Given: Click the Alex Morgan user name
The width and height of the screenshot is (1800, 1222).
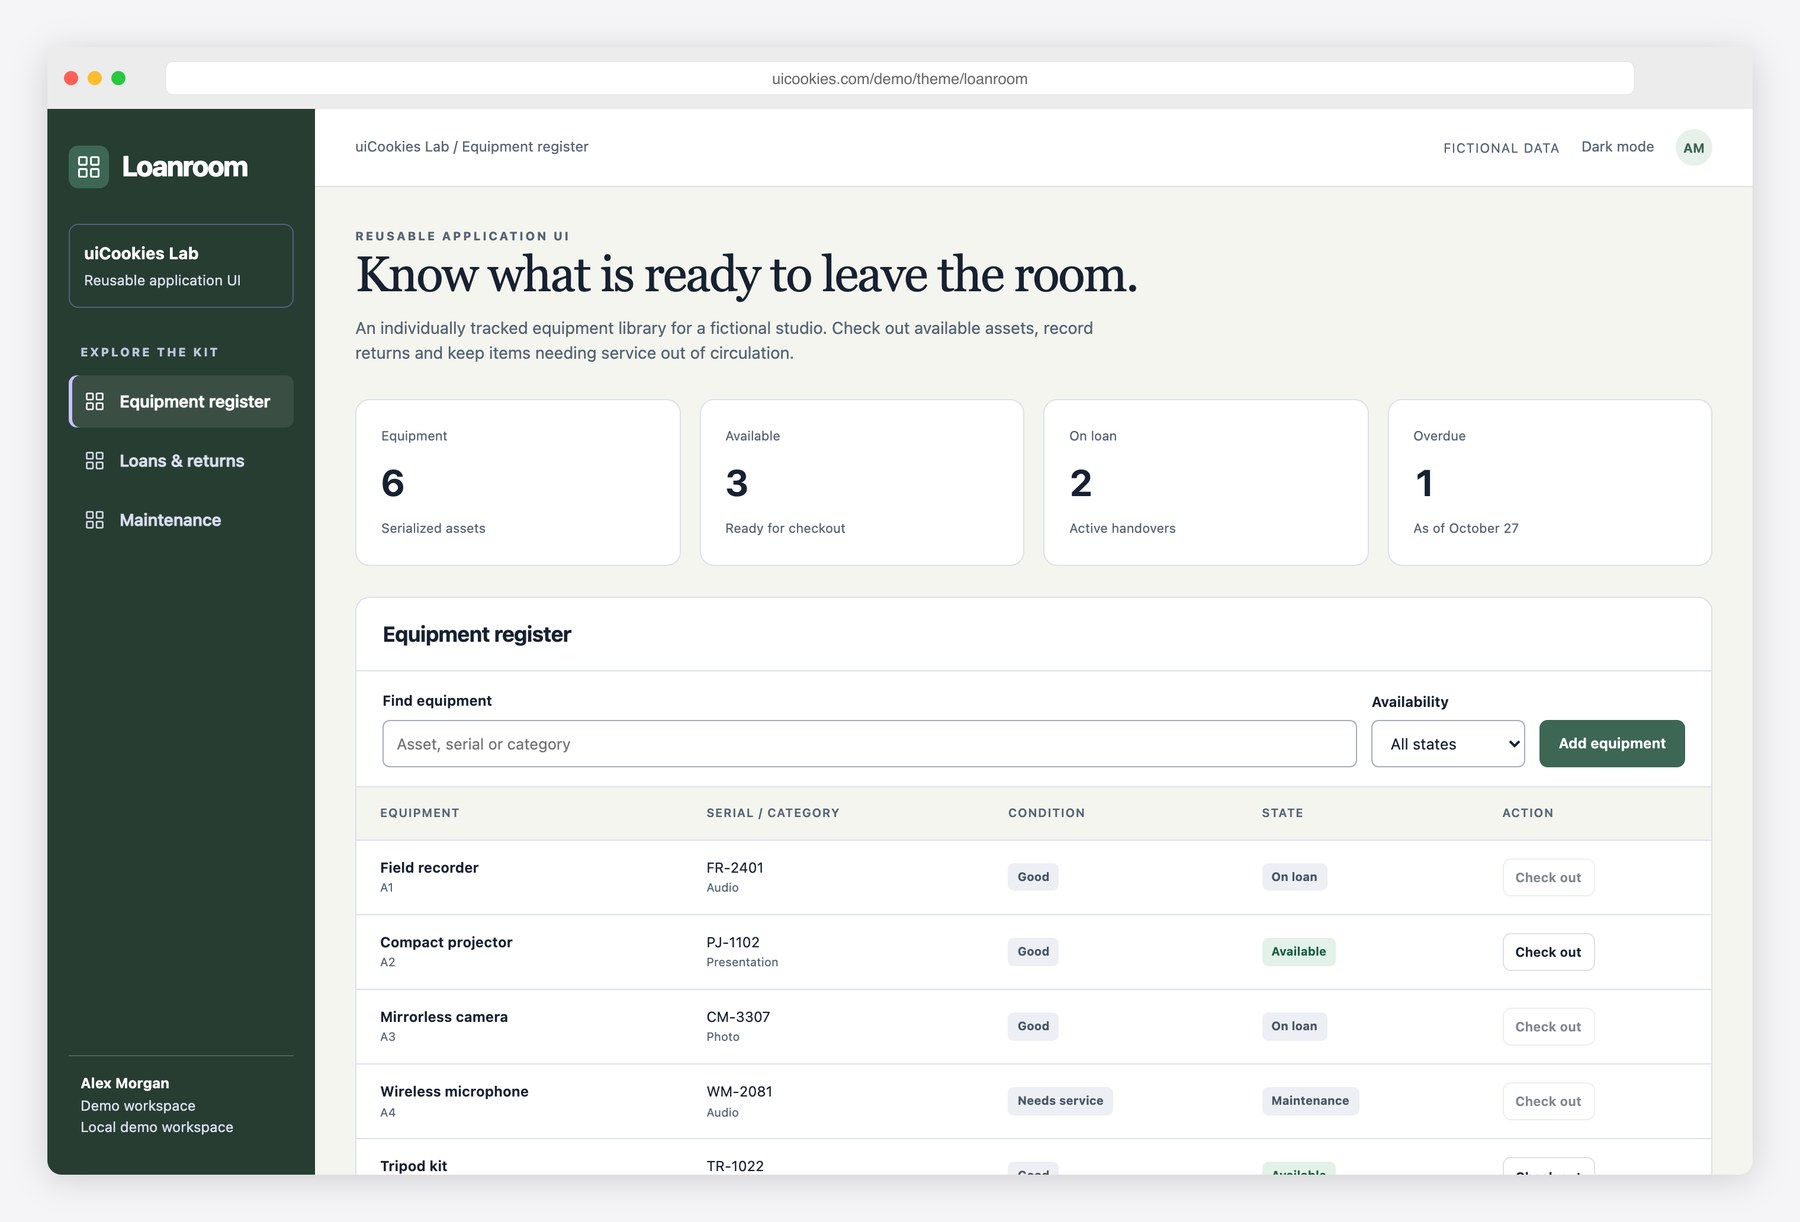Looking at the screenshot, I should click(125, 1083).
